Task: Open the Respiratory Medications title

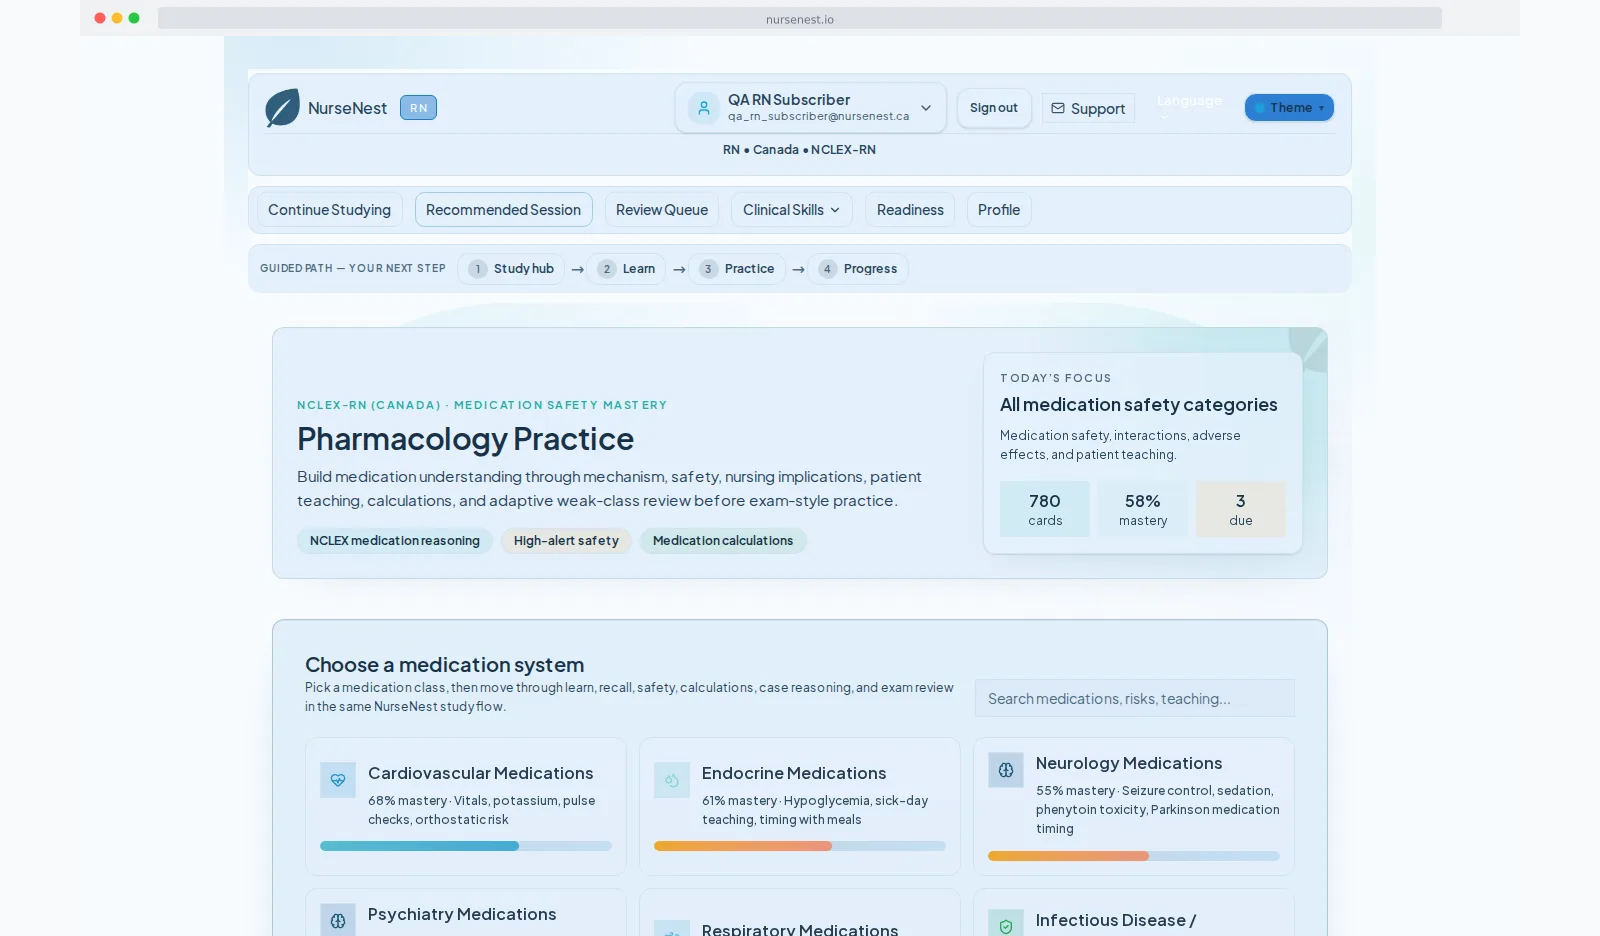Action: click(800, 929)
